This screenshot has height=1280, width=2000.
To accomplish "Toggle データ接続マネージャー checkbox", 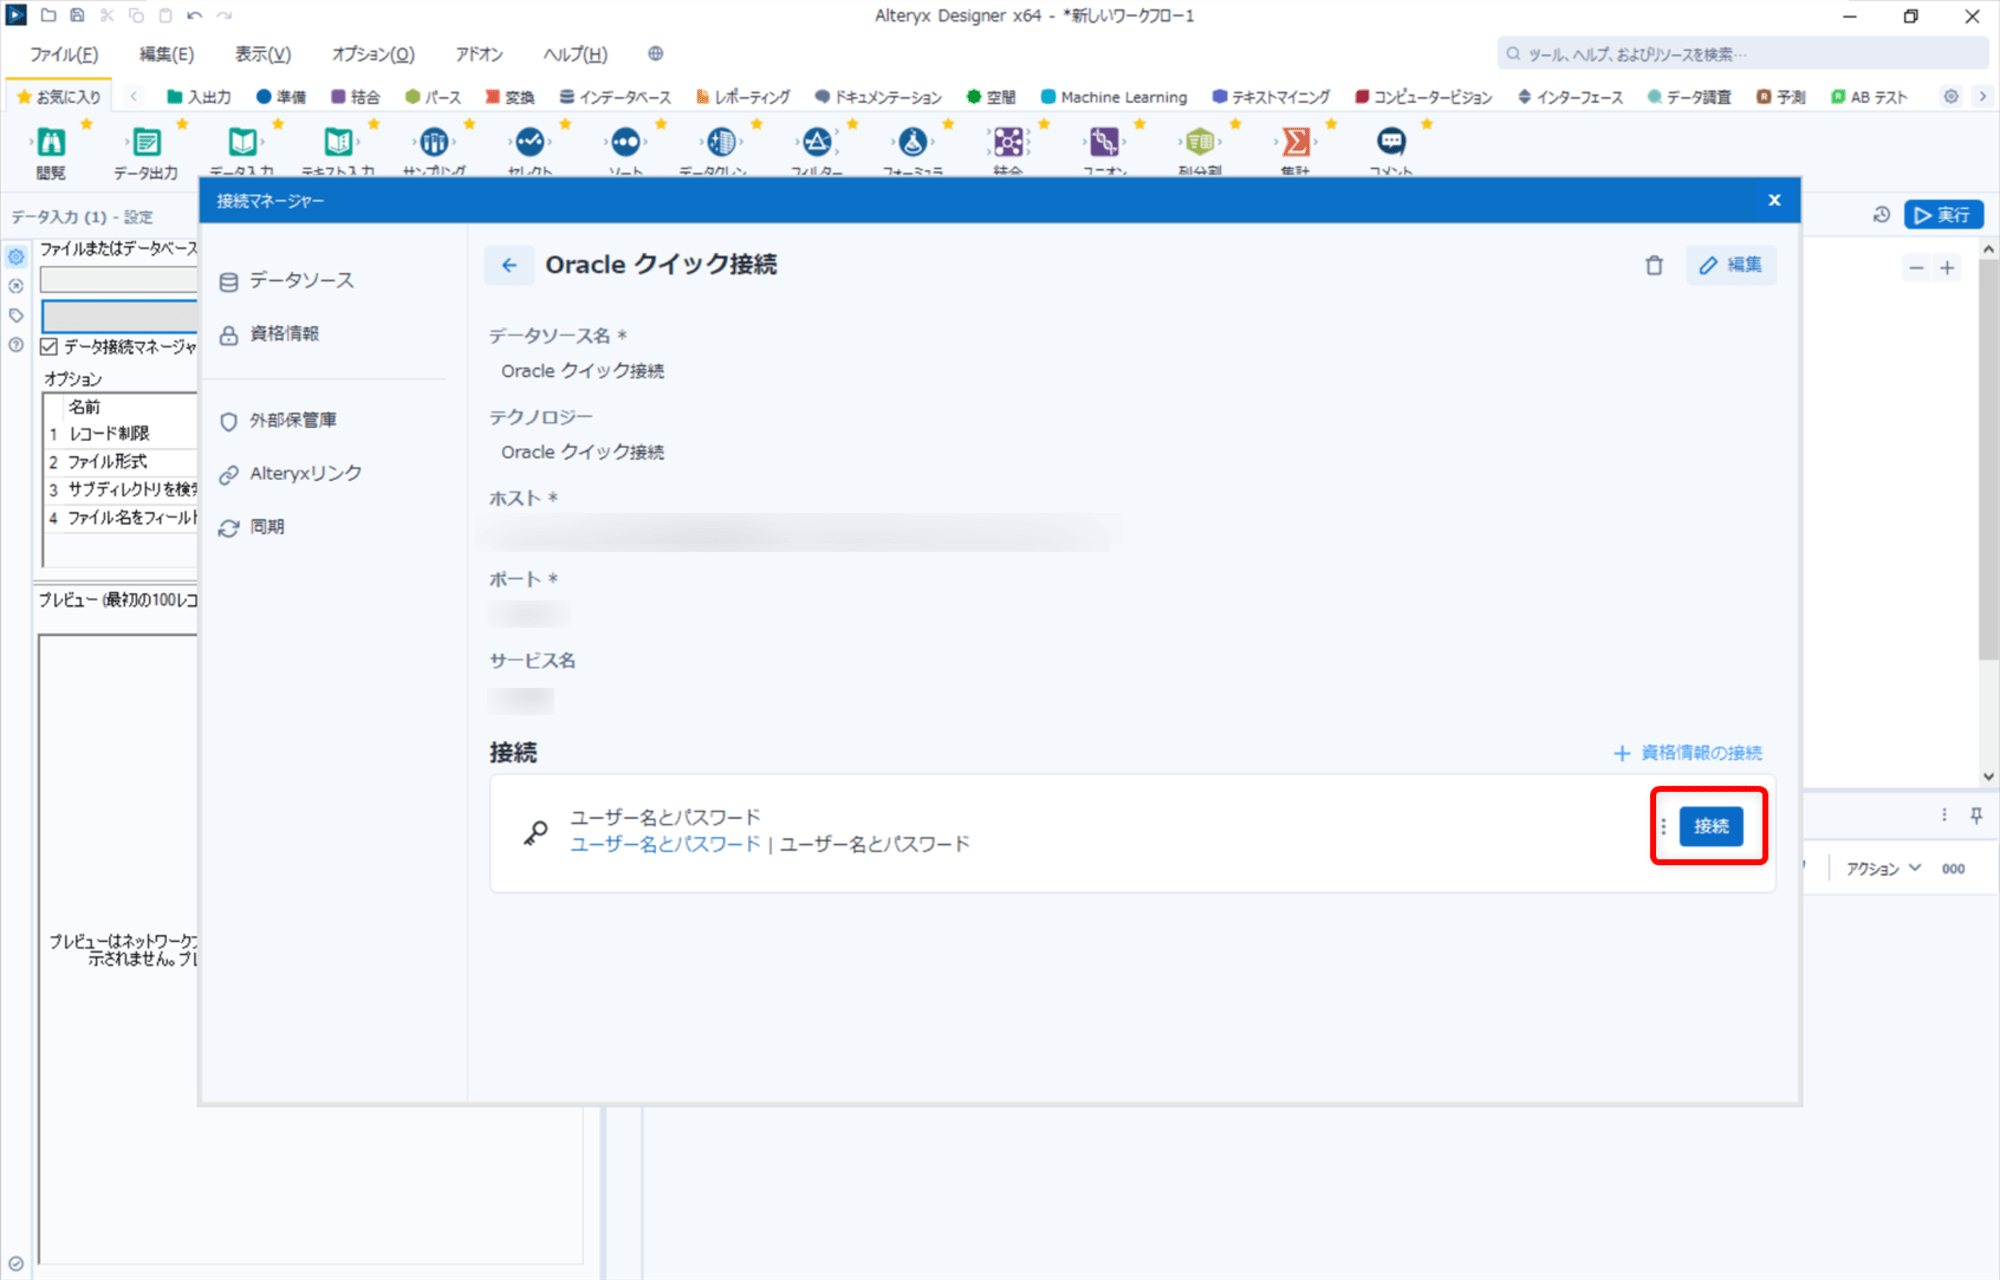I will [49, 347].
